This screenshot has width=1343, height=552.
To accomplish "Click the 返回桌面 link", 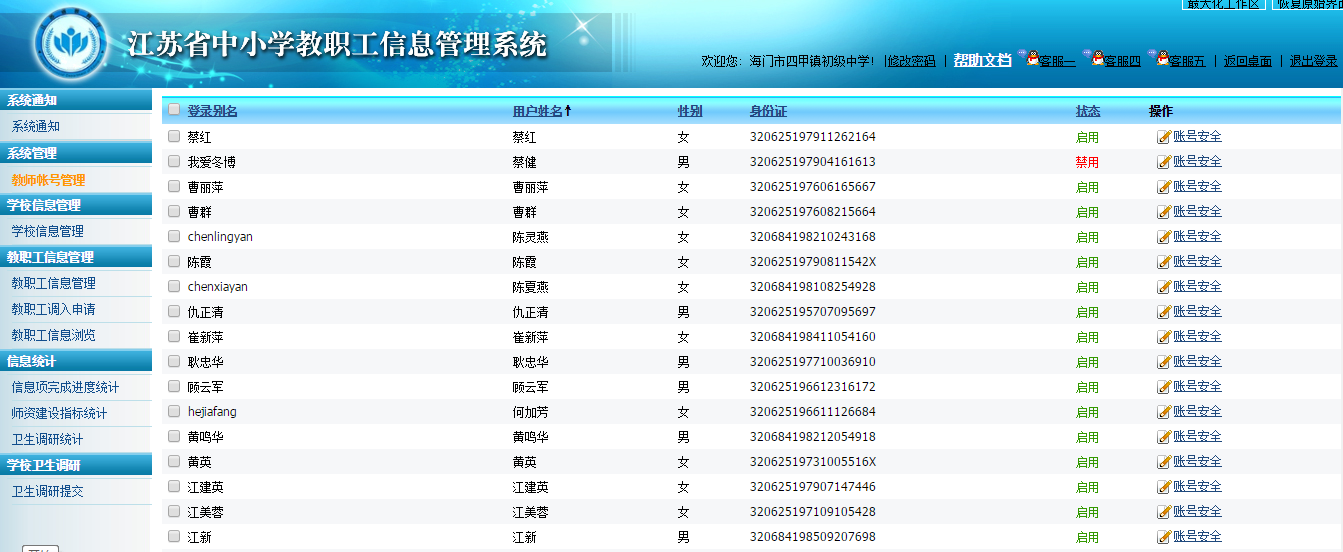I will pyautogui.click(x=1248, y=61).
